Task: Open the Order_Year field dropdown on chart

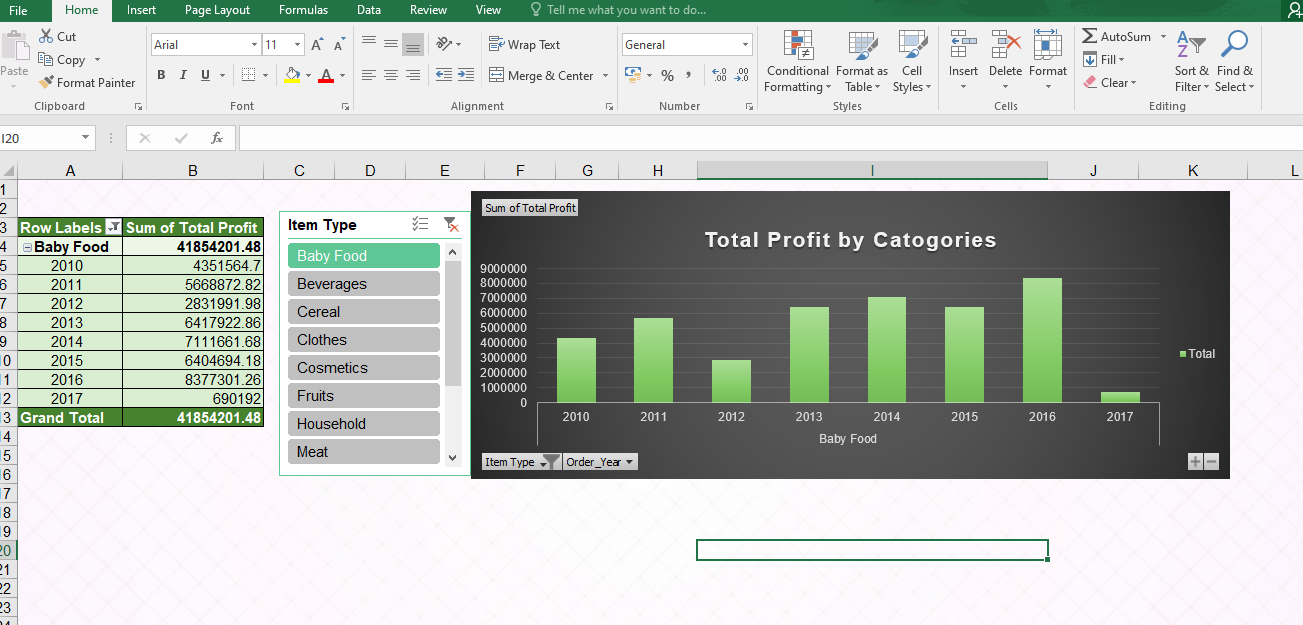Action: [630, 461]
